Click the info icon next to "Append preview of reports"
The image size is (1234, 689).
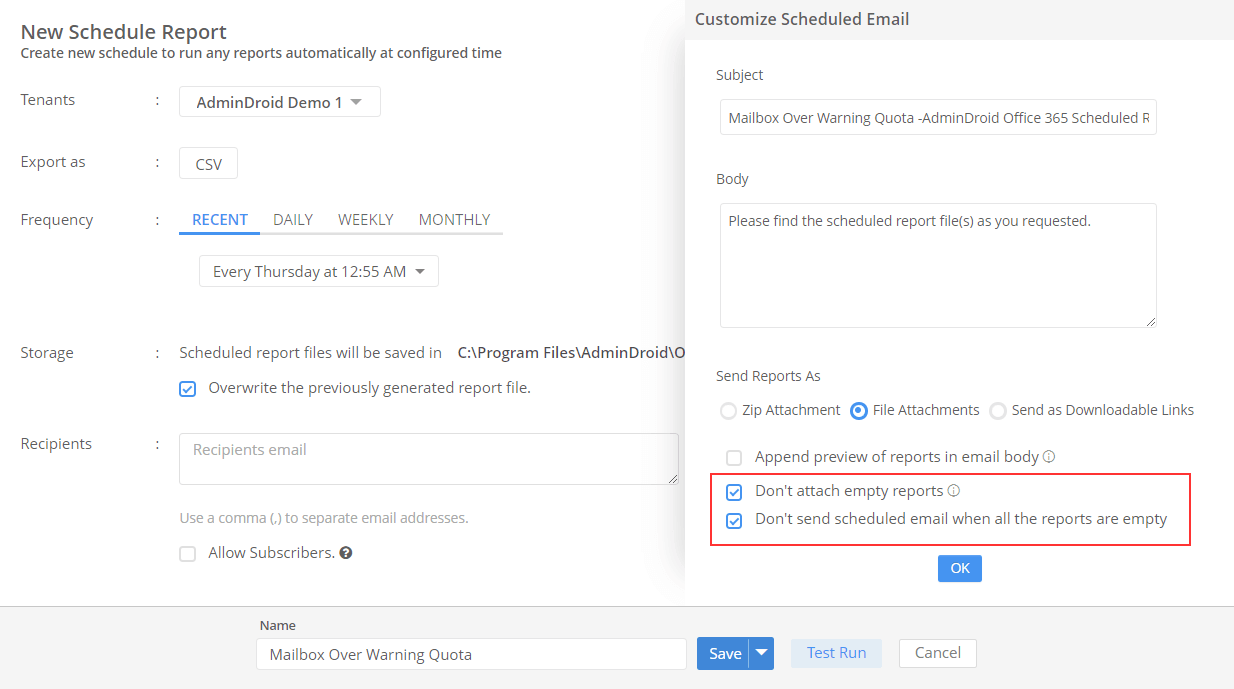click(1048, 456)
